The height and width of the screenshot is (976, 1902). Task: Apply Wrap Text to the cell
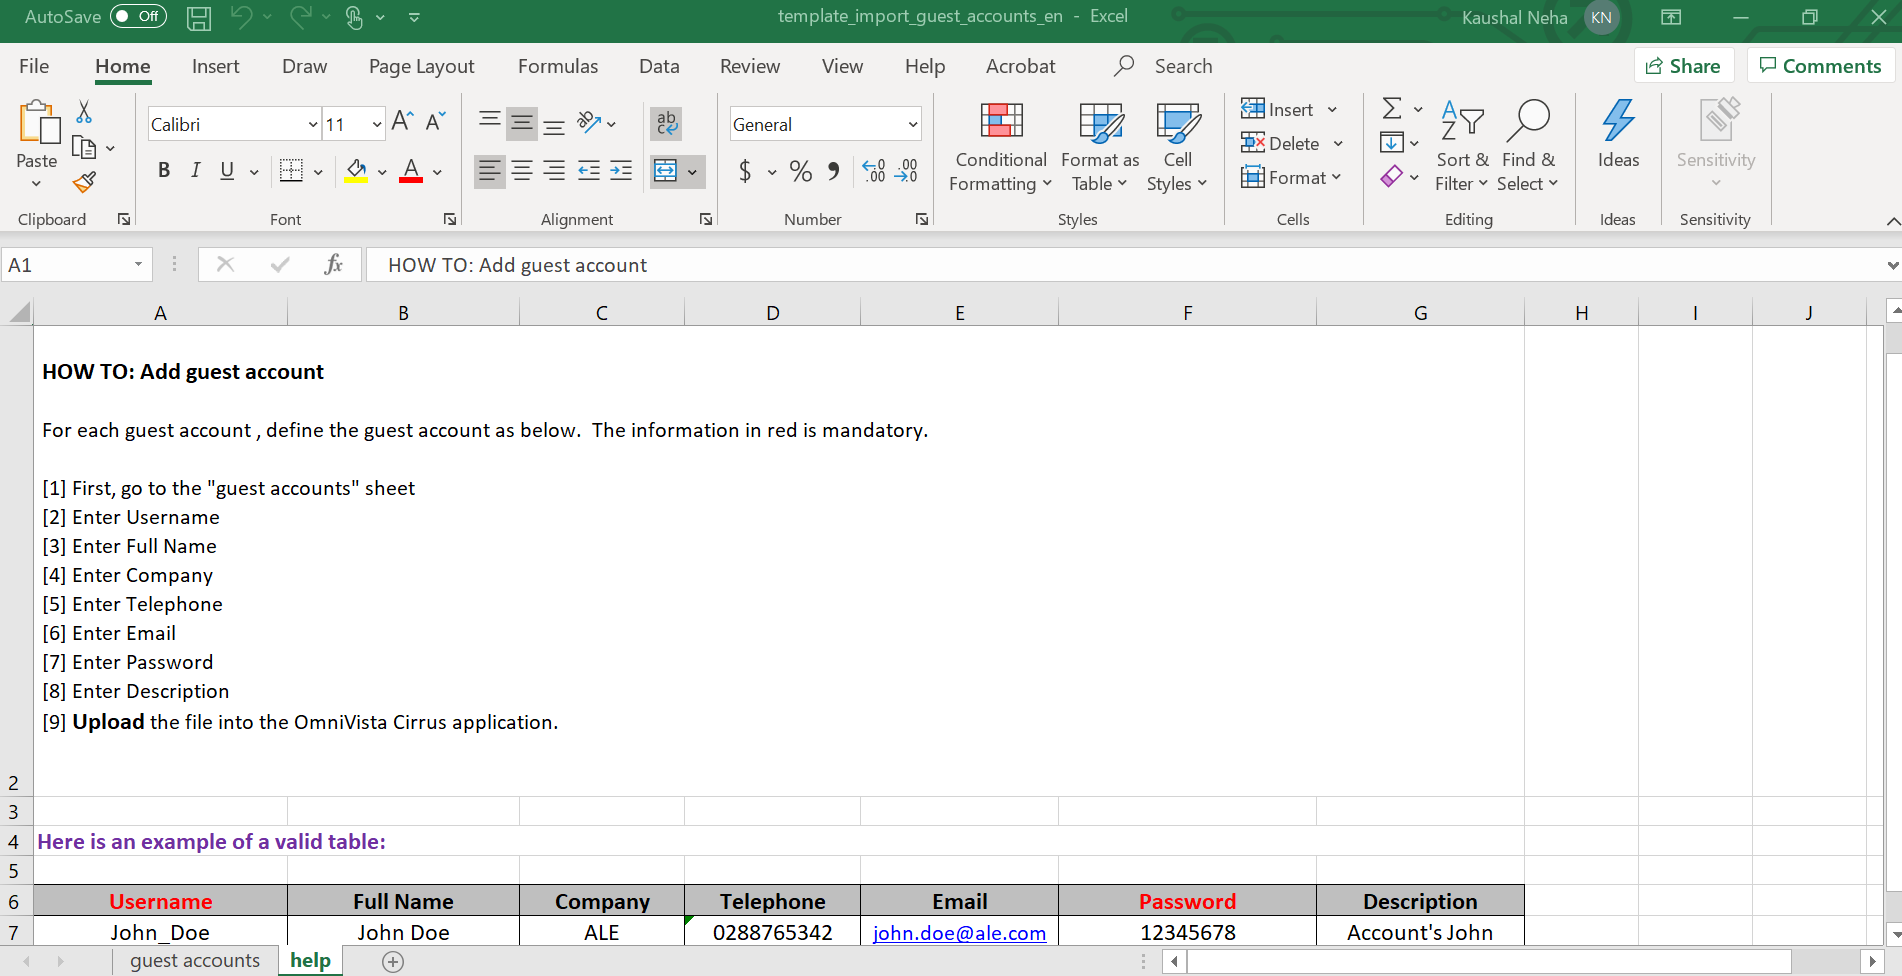pos(666,124)
